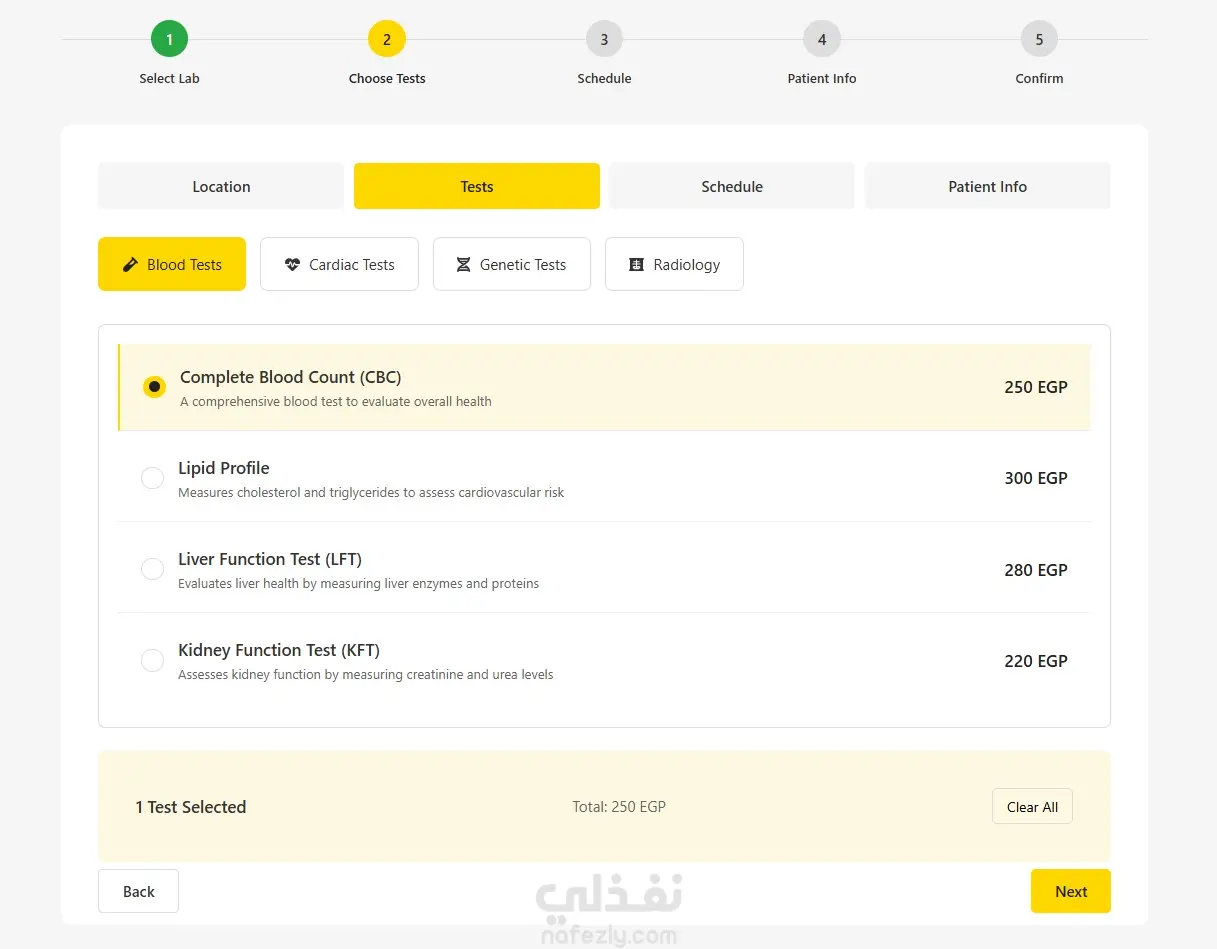The height and width of the screenshot is (949, 1217).
Task: Click step 3 Schedule circle
Action: (x=604, y=40)
